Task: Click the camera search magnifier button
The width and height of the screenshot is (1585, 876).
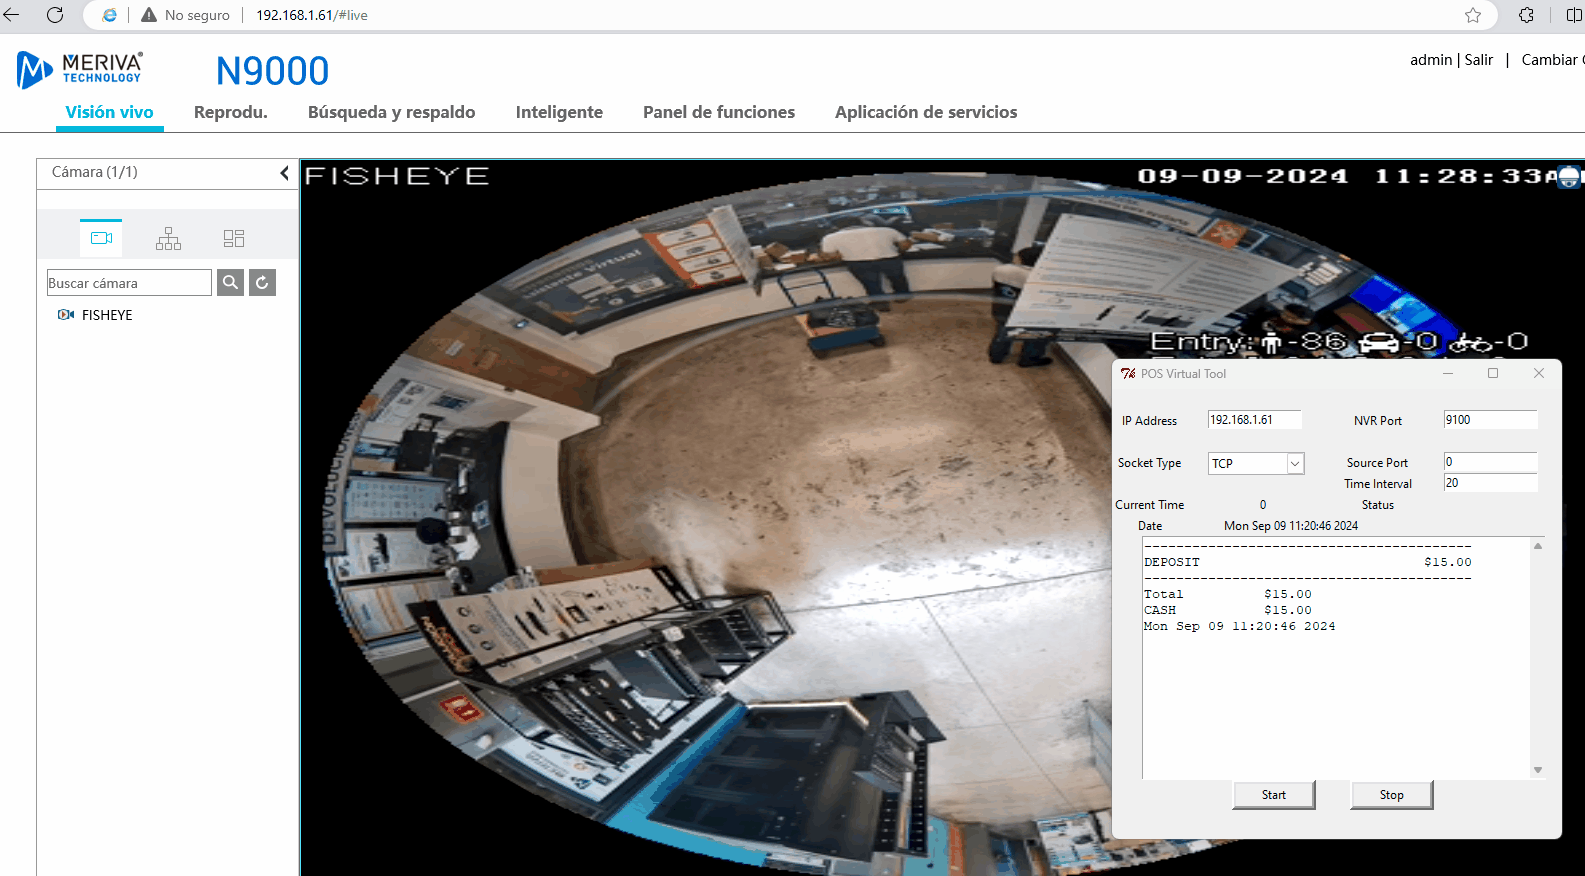Action: coord(230,283)
